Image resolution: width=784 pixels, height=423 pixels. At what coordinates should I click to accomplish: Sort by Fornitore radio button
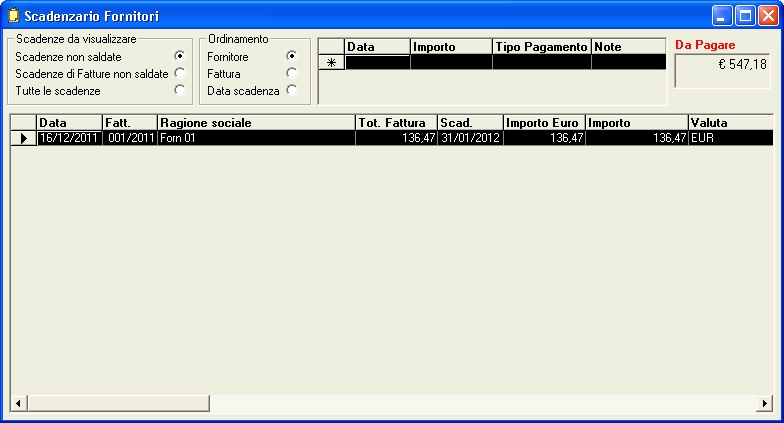[292, 56]
